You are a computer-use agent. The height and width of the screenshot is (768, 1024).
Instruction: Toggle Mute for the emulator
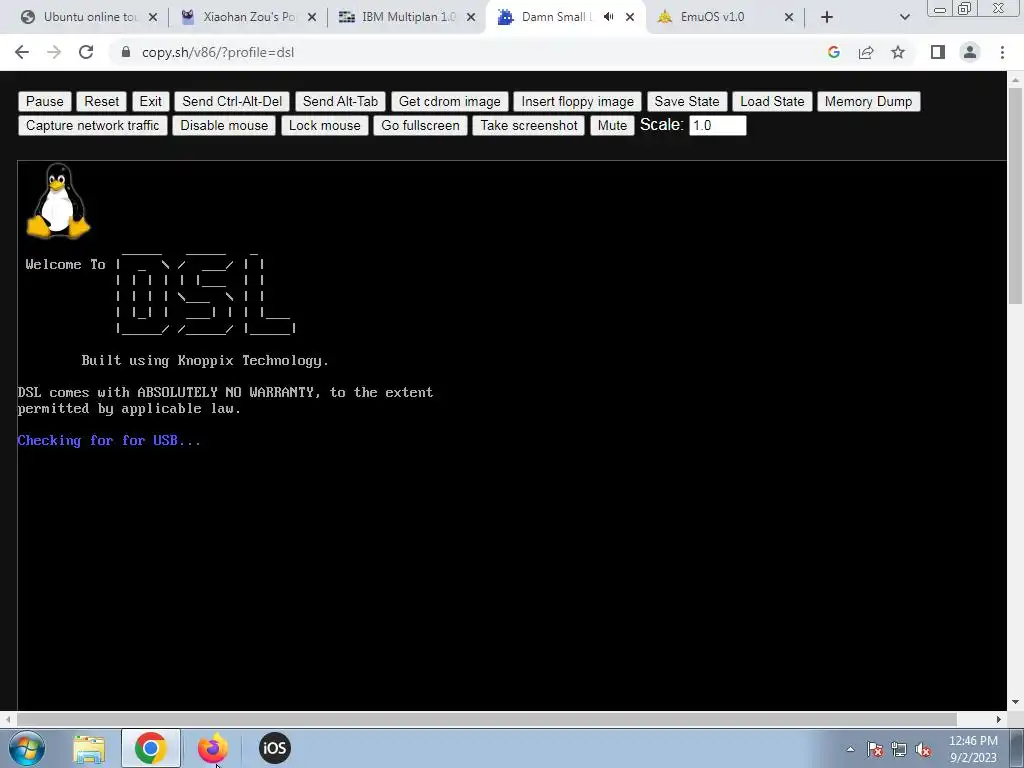tap(612, 125)
